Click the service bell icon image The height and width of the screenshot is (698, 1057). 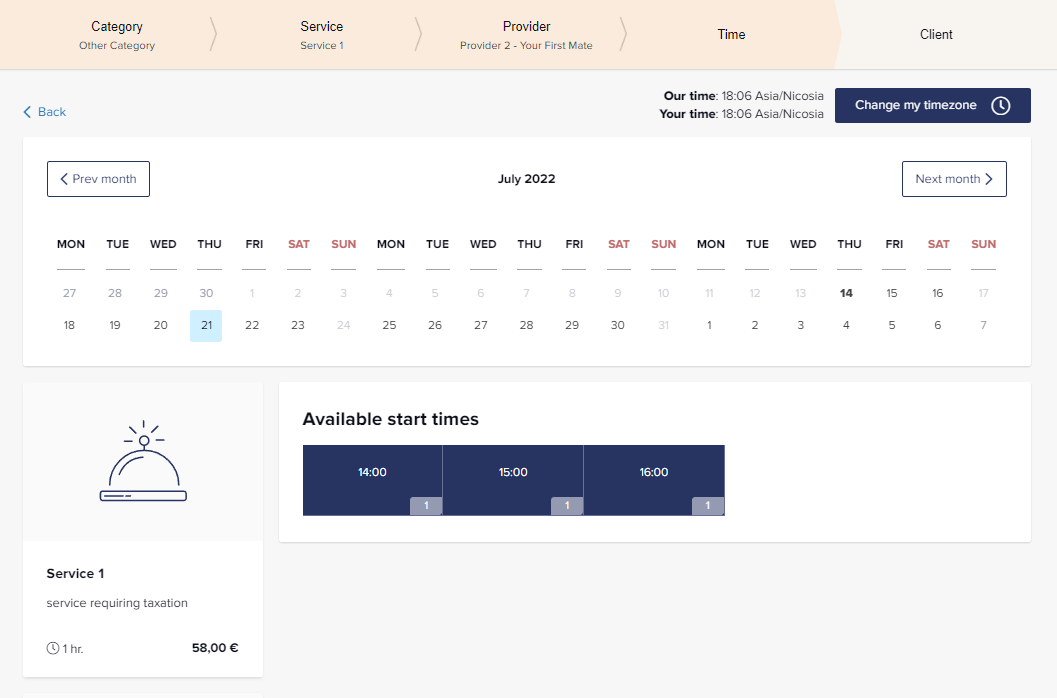click(143, 462)
